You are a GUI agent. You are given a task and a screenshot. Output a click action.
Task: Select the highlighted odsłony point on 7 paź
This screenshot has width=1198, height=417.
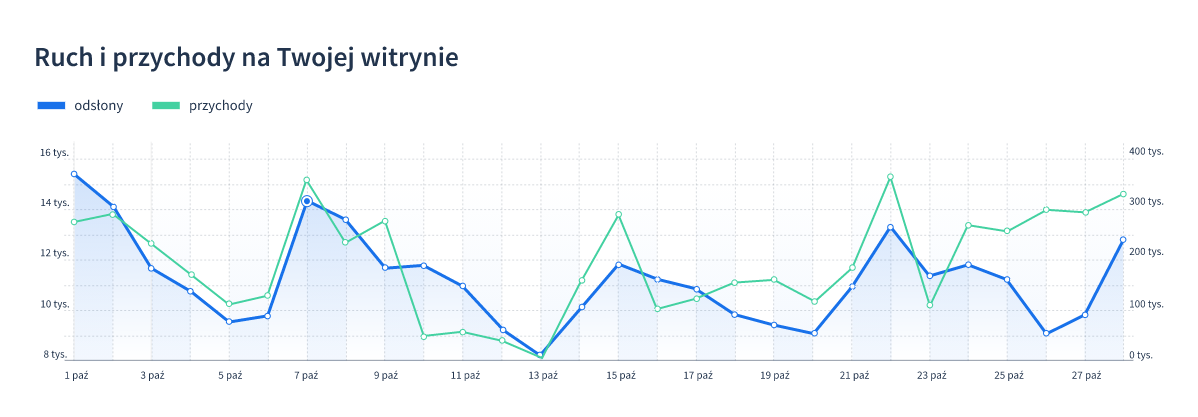tap(307, 202)
